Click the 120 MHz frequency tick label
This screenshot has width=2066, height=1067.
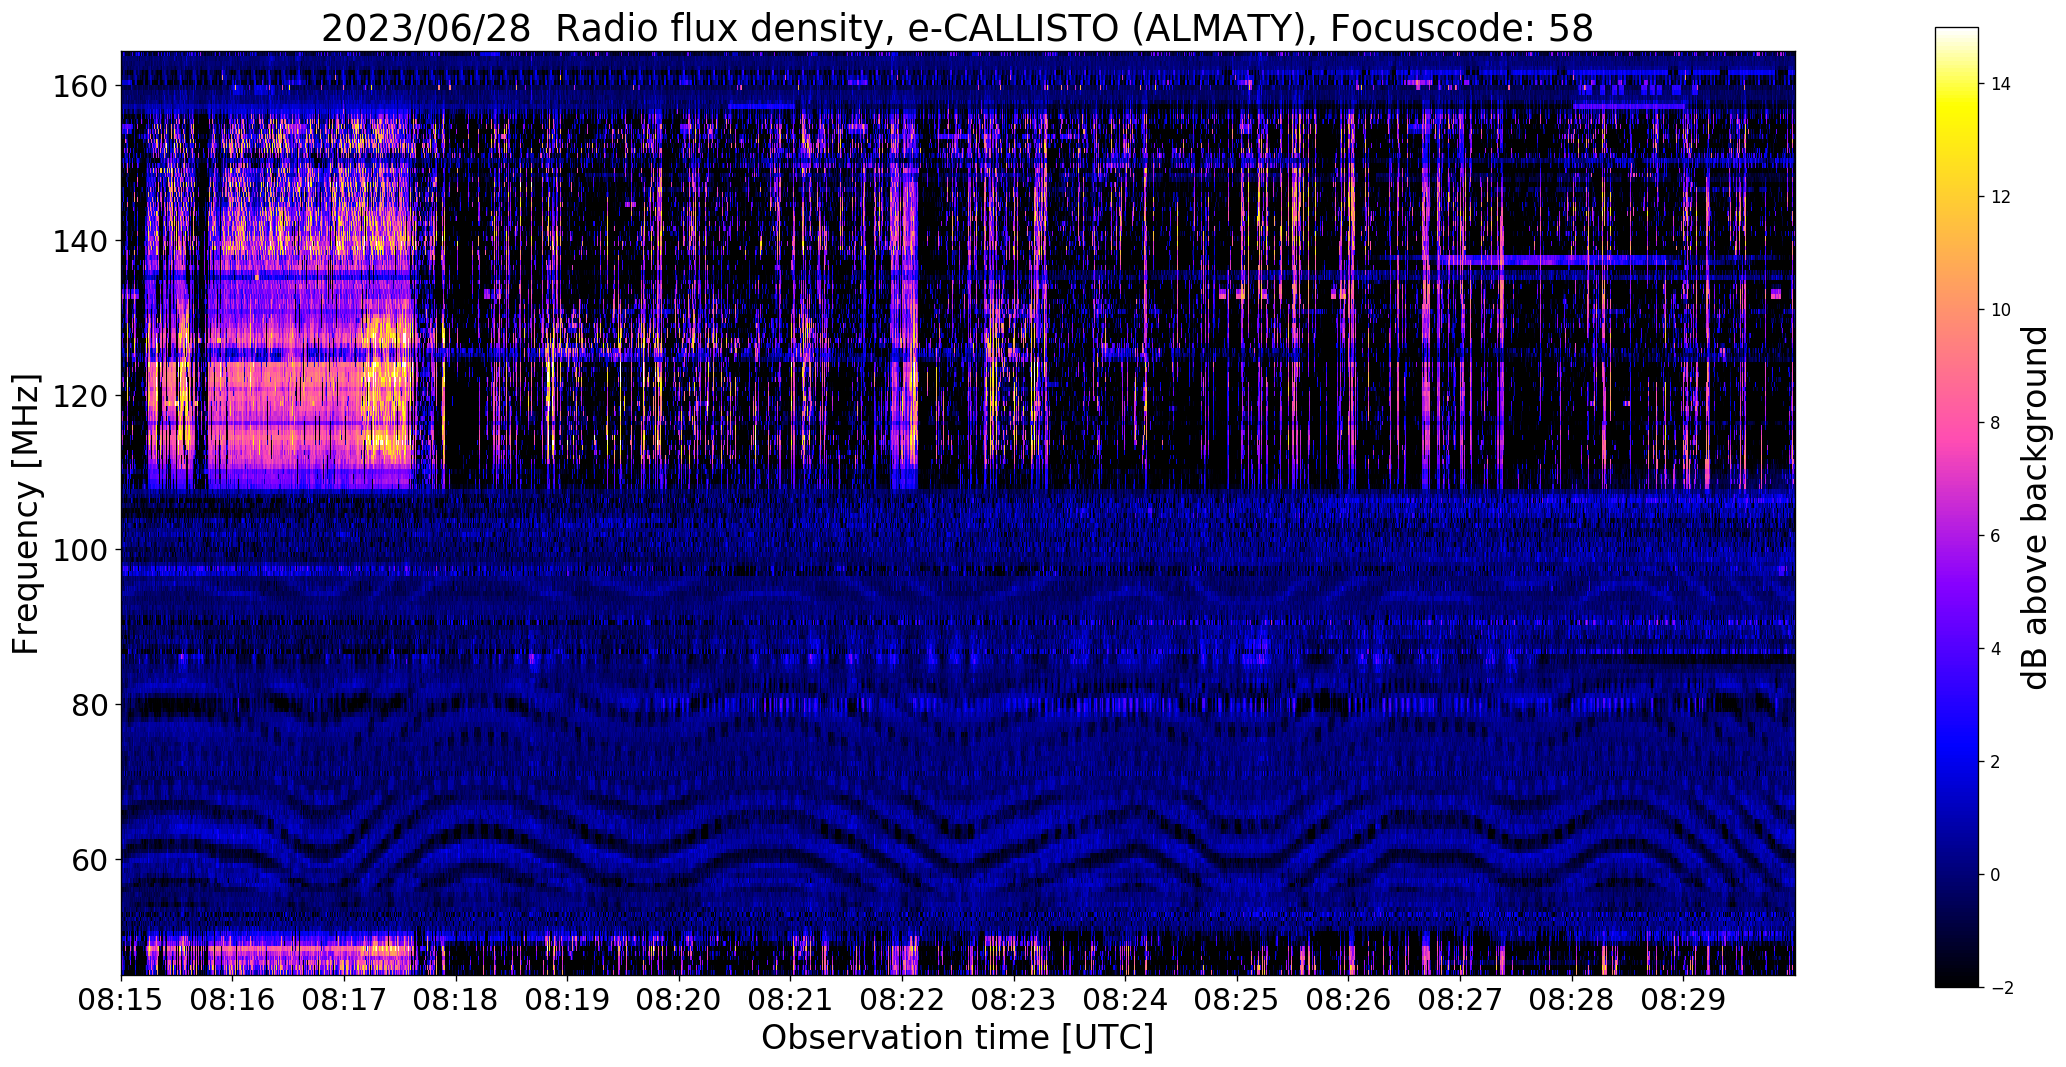(x=82, y=395)
